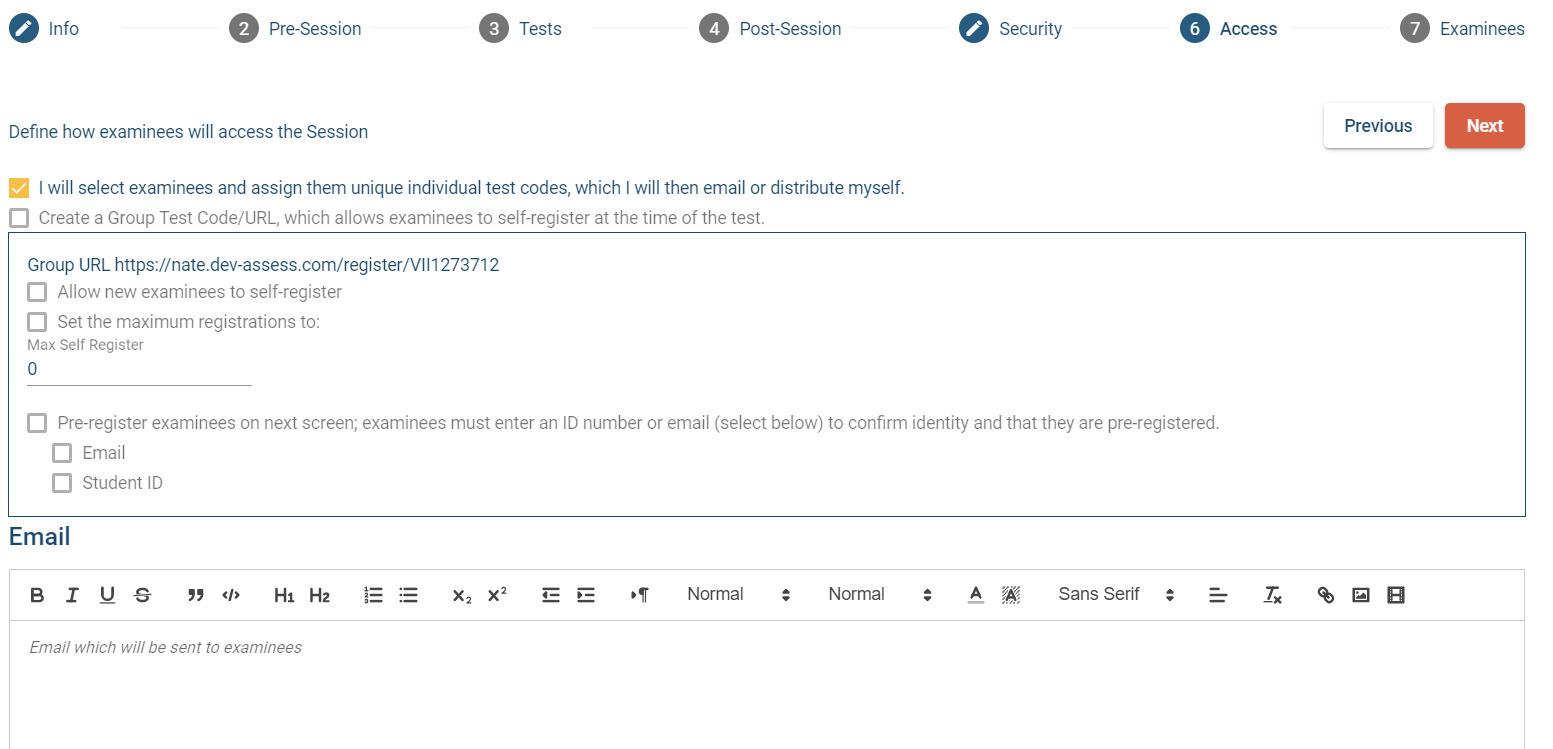Uncheck the individual test codes option

pyautogui.click(x=19, y=188)
